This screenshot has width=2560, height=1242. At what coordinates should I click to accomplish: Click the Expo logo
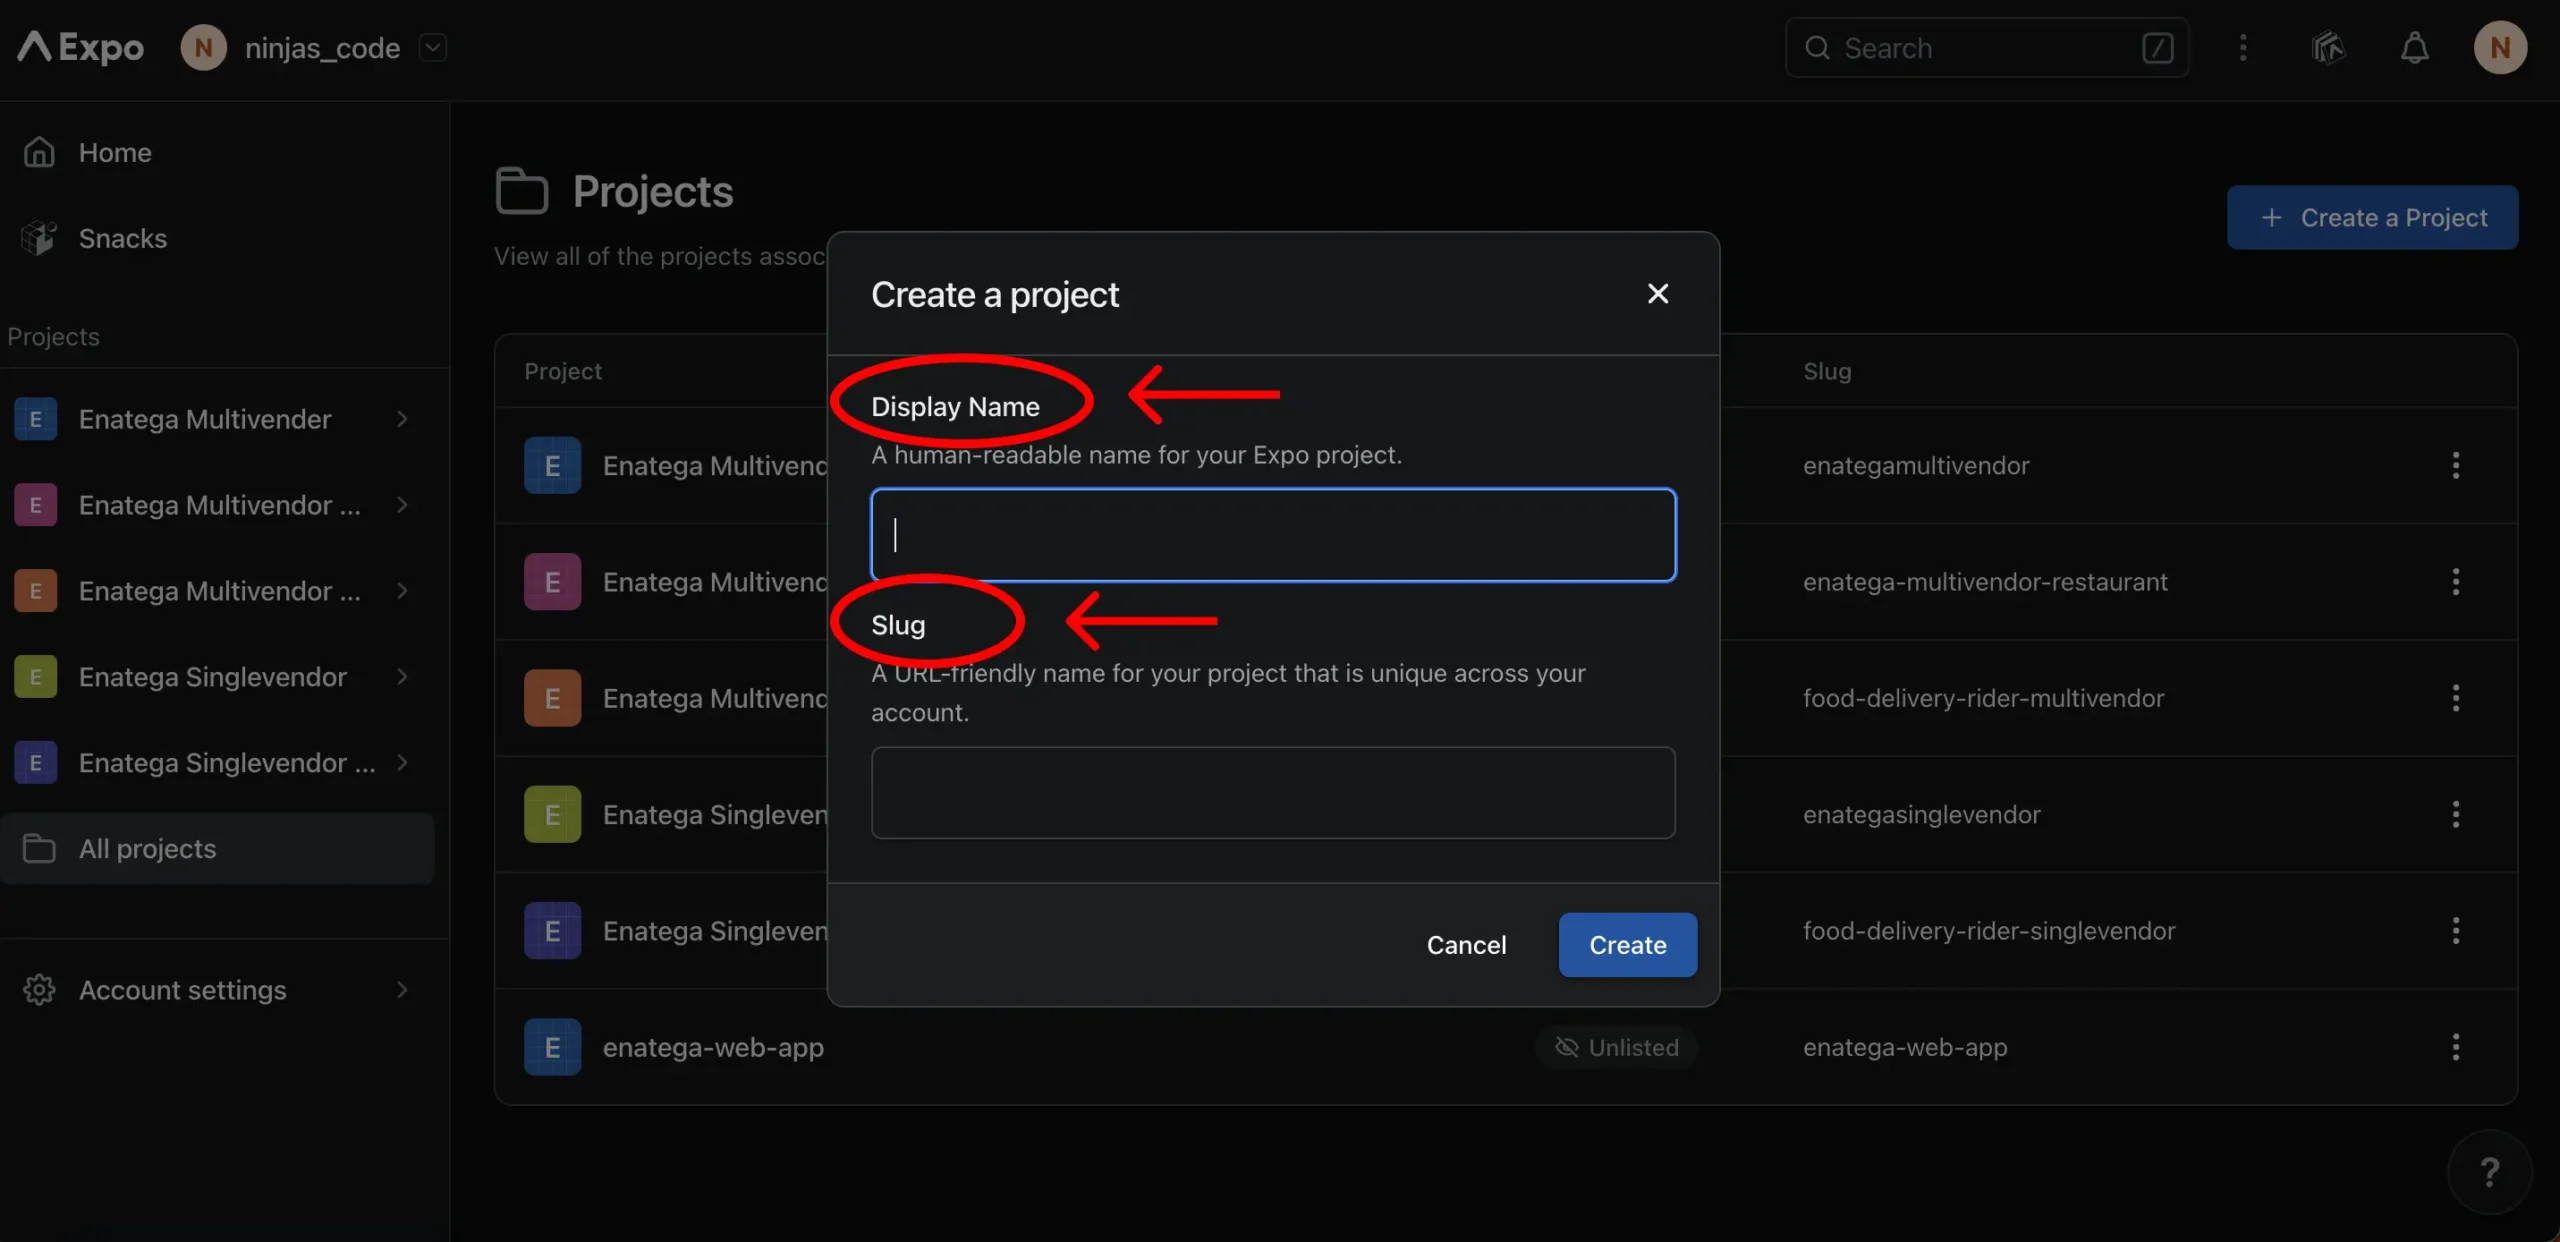[x=81, y=47]
